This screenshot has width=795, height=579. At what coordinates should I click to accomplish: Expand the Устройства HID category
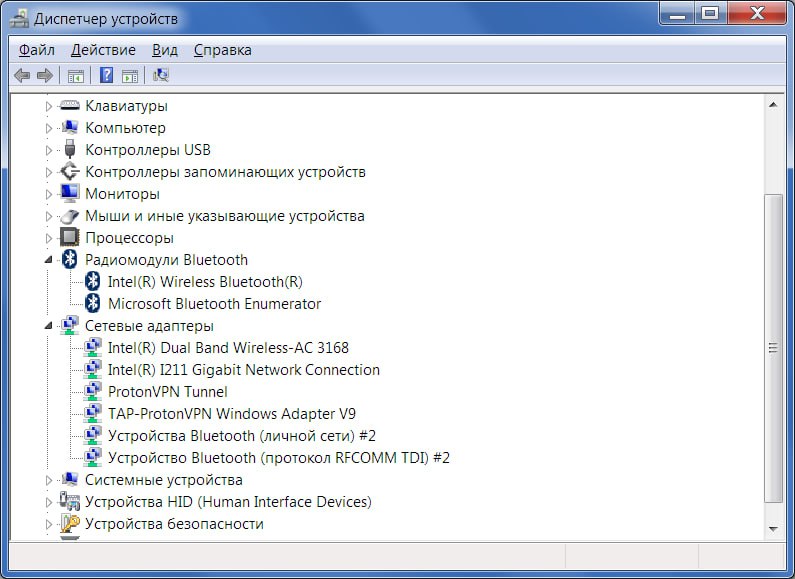coord(49,502)
